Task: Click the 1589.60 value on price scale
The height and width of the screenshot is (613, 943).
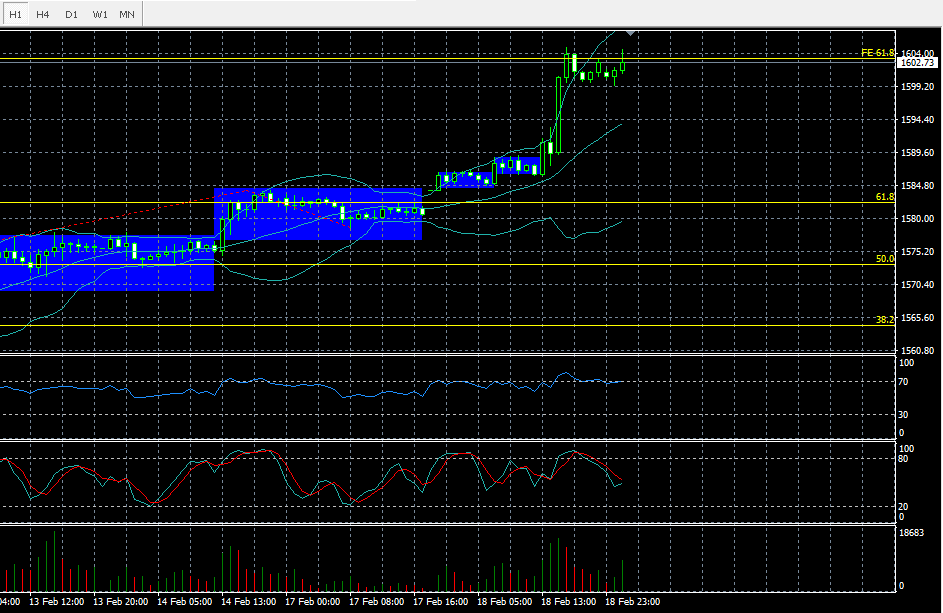Action: point(916,153)
